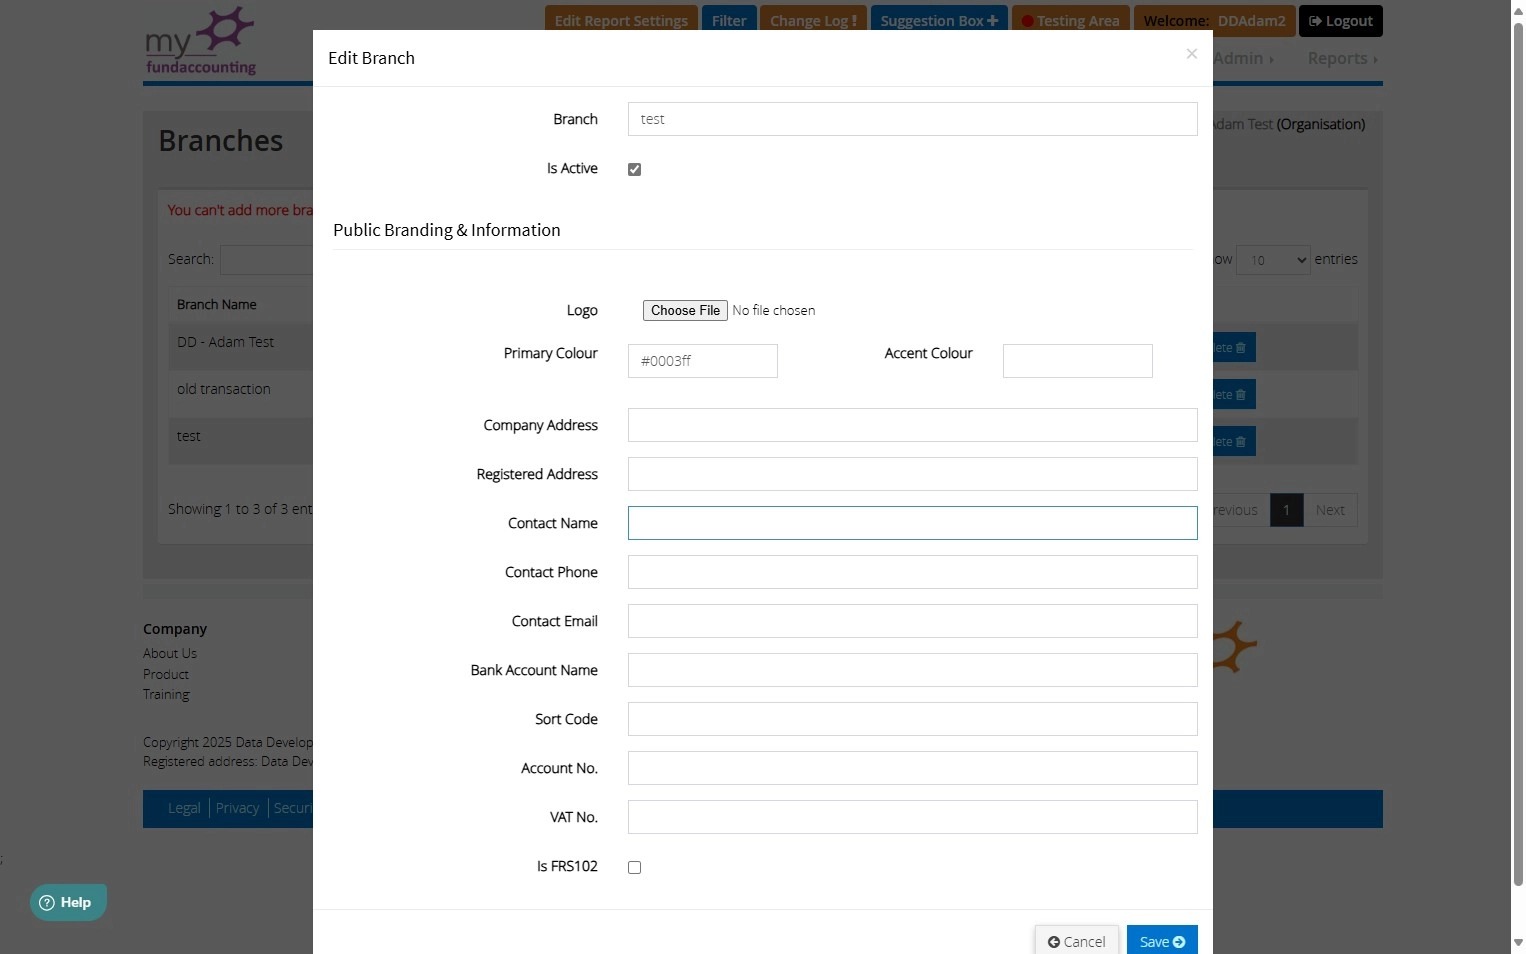
Task: Cancel editing the branch
Action: pyautogui.click(x=1076, y=941)
